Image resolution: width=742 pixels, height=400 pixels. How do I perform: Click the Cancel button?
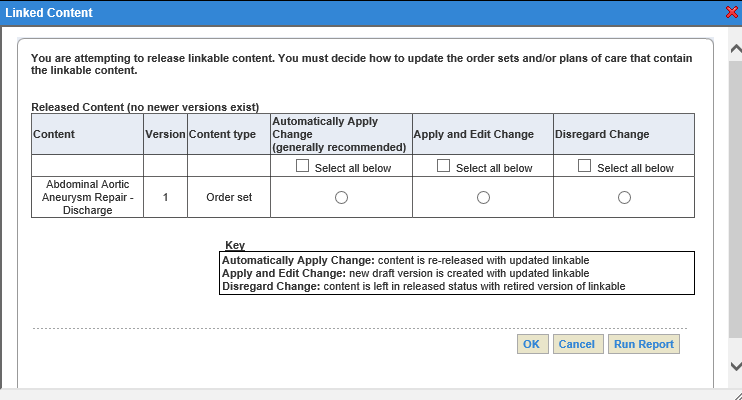[x=578, y=344]
